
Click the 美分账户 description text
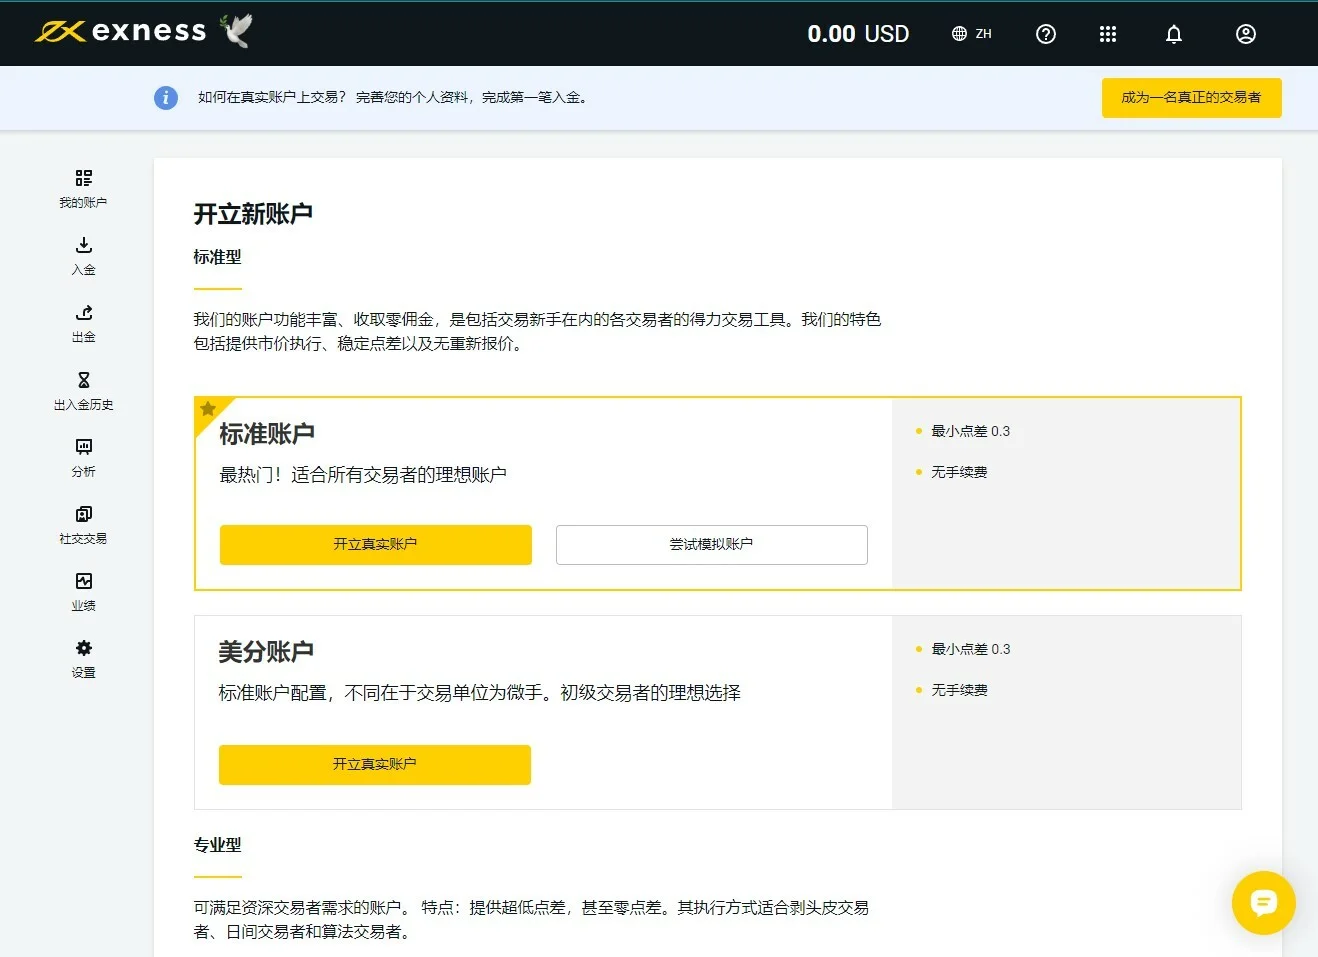(x=480, y=693)
